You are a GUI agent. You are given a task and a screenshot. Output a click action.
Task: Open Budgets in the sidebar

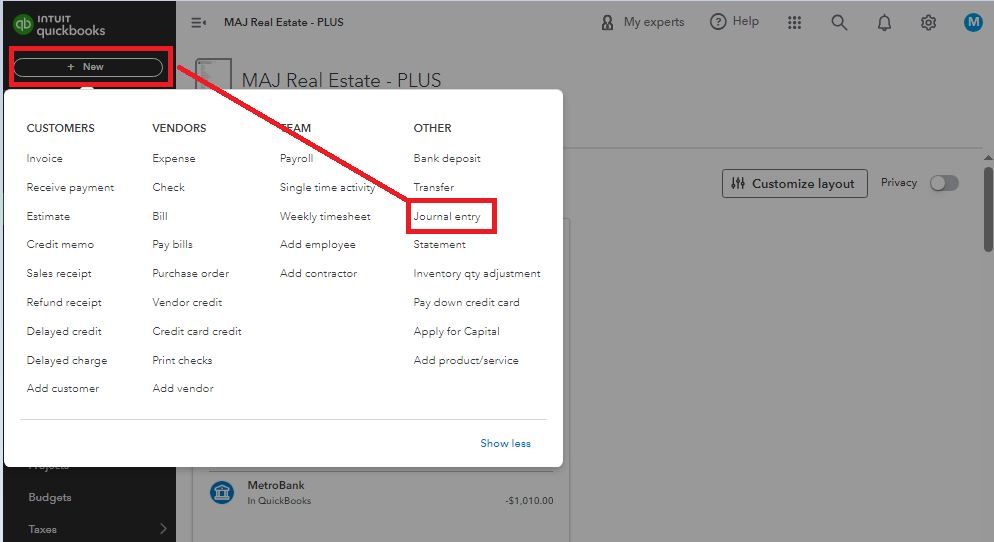pyautogui.click(x=50, y=498)
